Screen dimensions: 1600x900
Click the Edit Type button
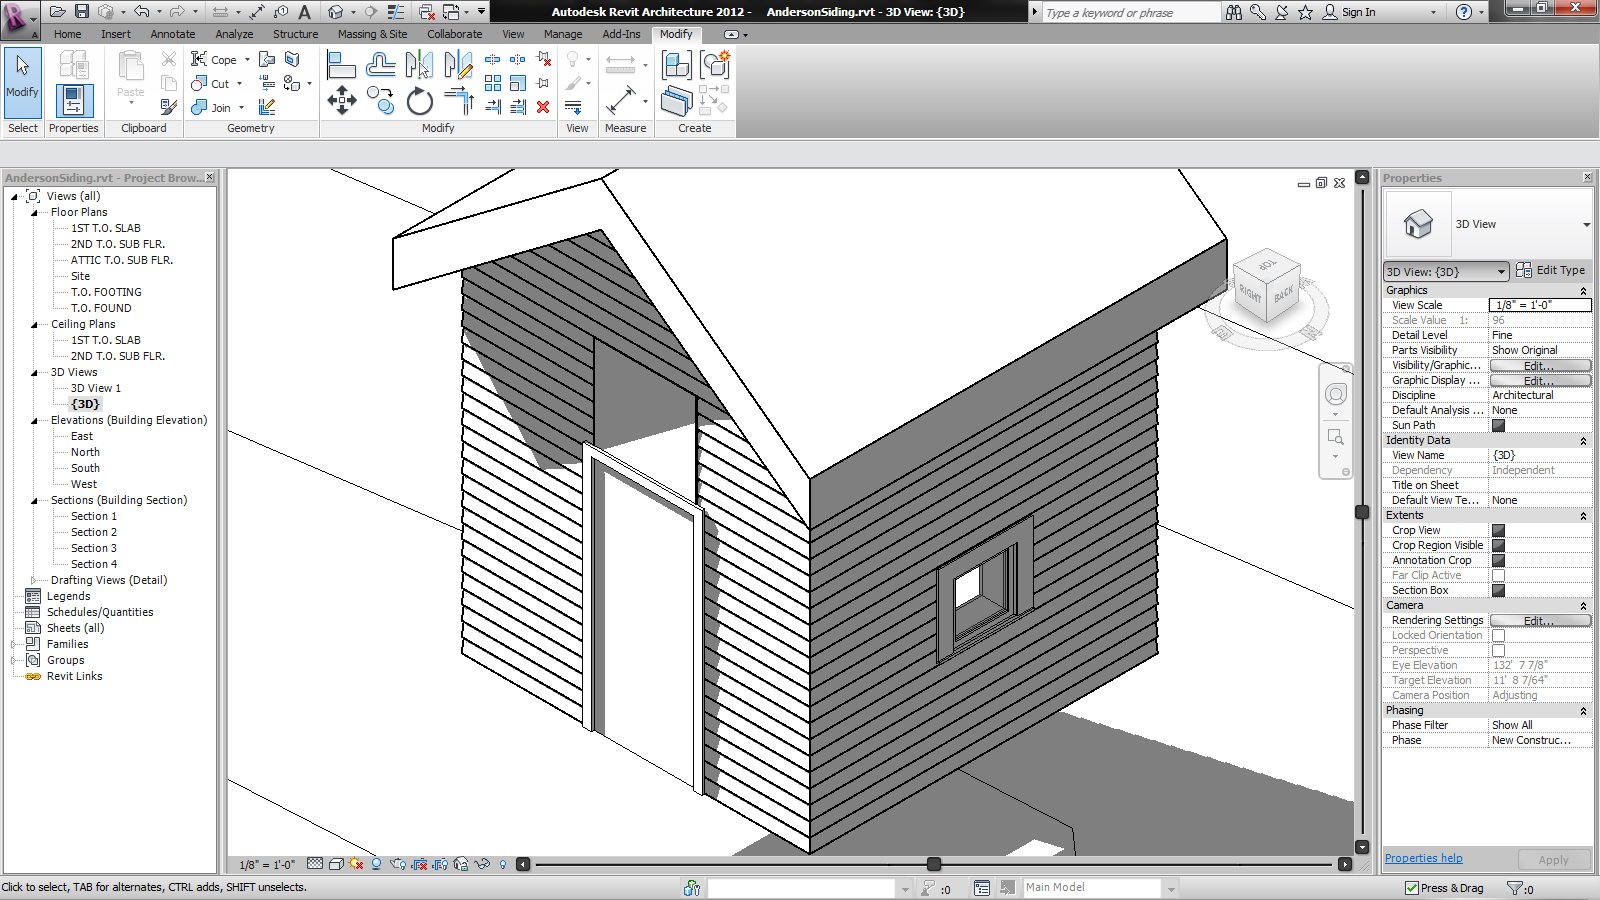click(1551, 270)
